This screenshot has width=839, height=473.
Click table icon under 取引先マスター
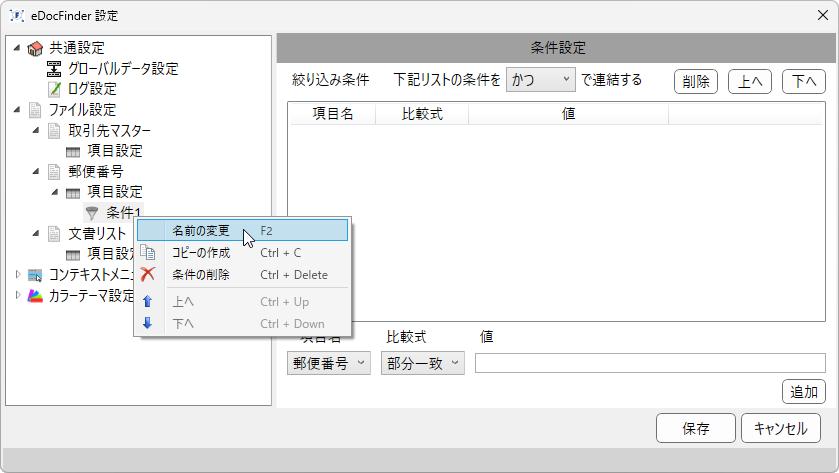73,152
